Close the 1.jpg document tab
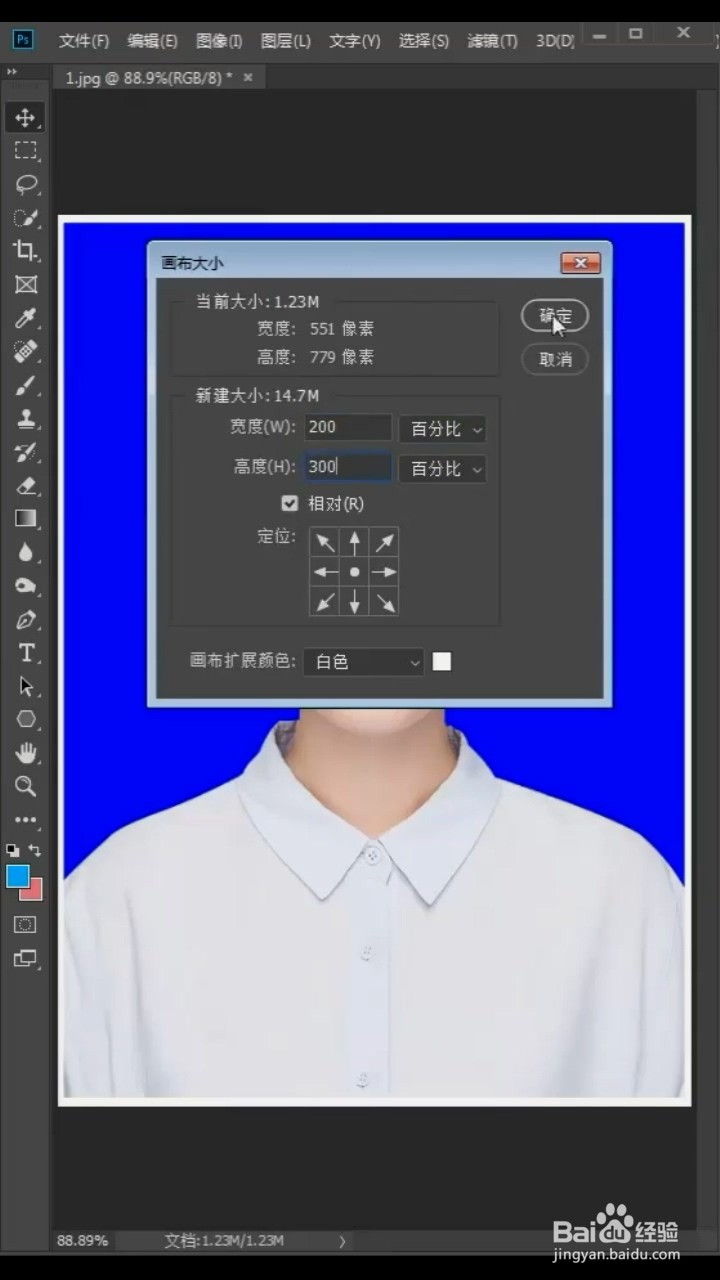The height and width of the screenshot is (1280, 720). pos(248,77)
